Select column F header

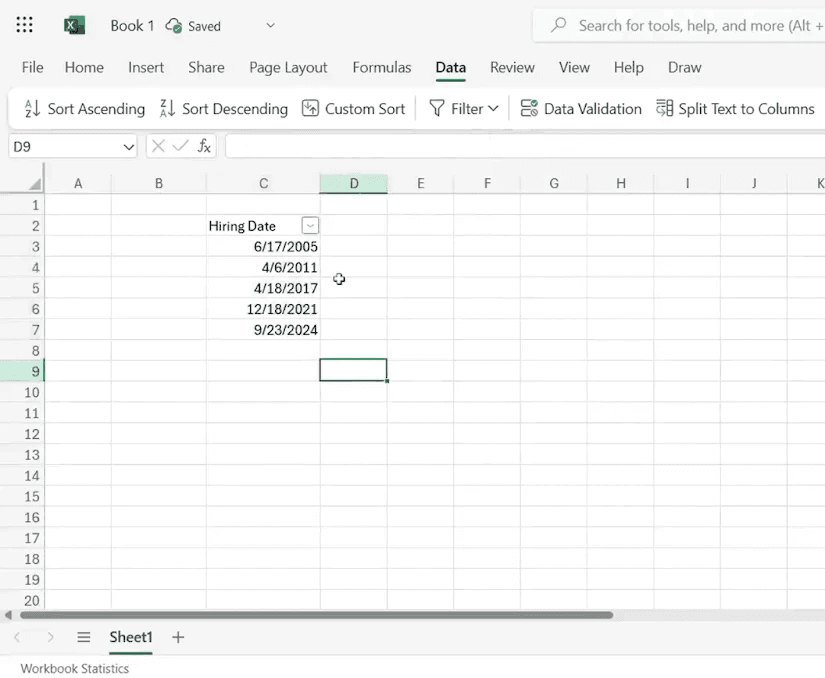(487, 184)
